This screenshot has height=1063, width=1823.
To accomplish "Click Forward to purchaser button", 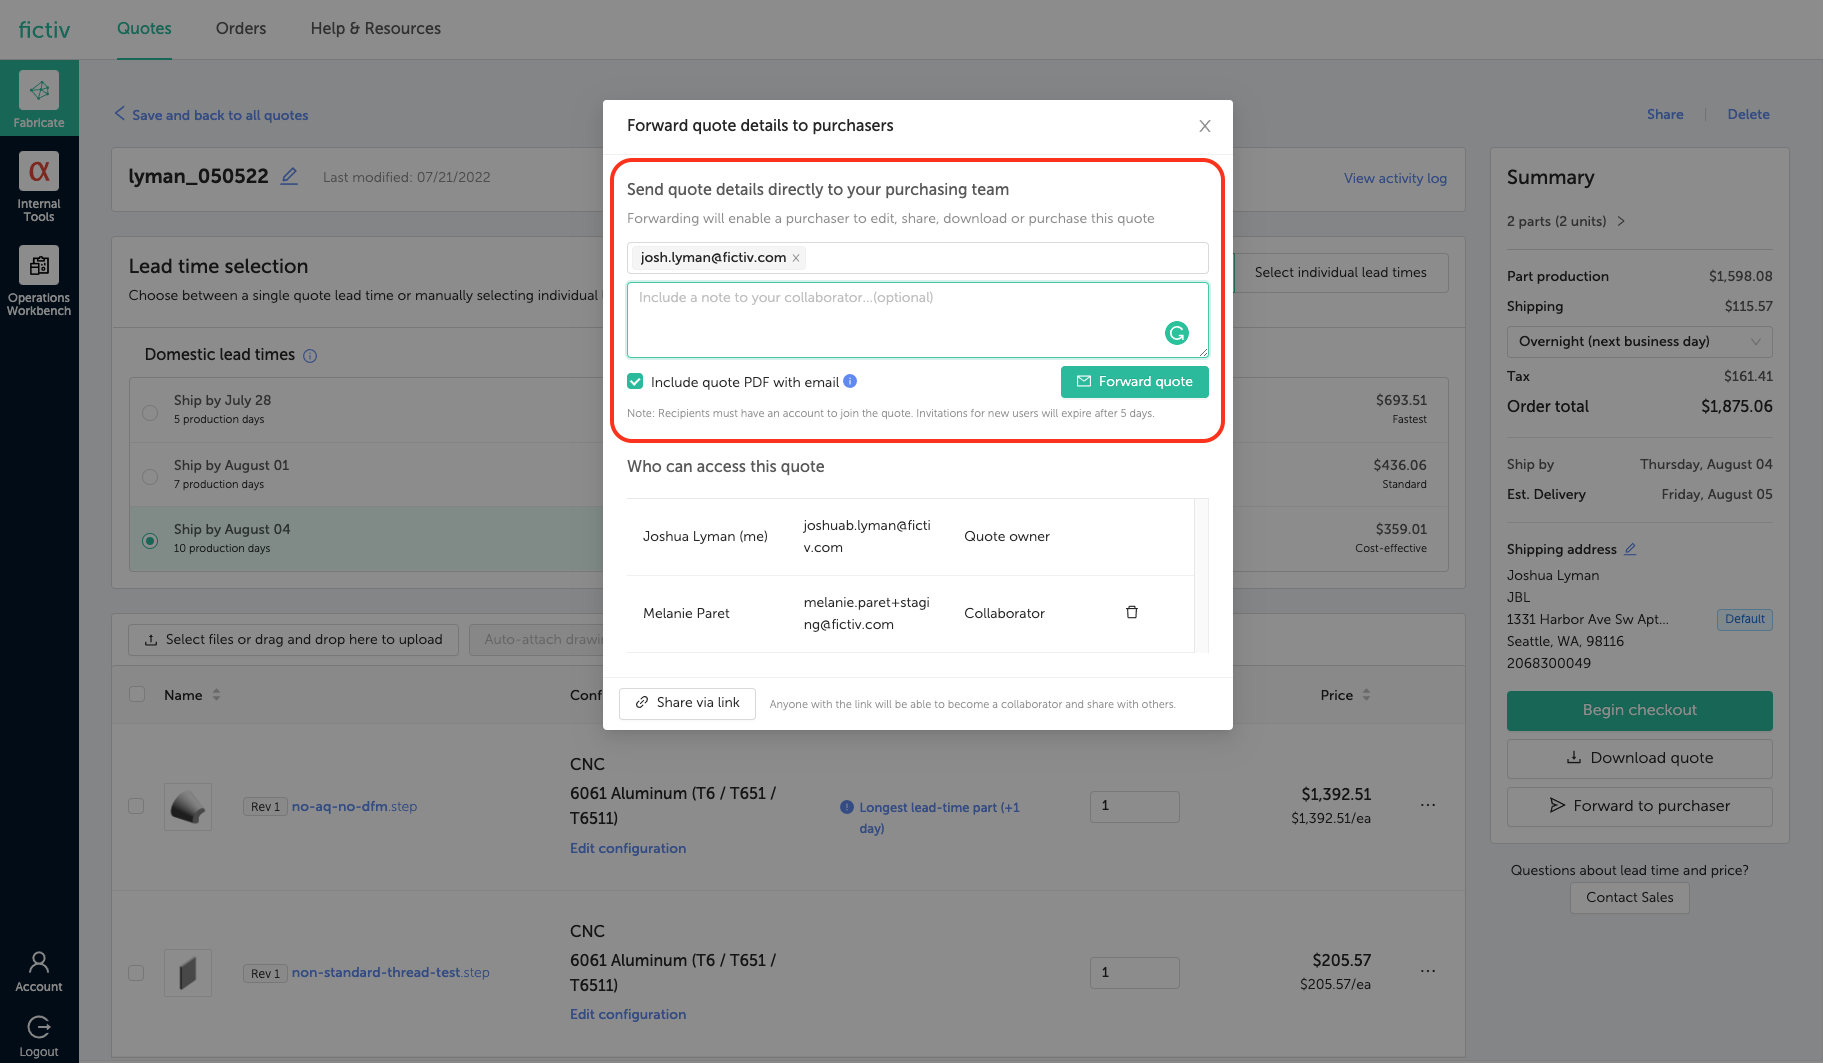I will click(1639, 806).
